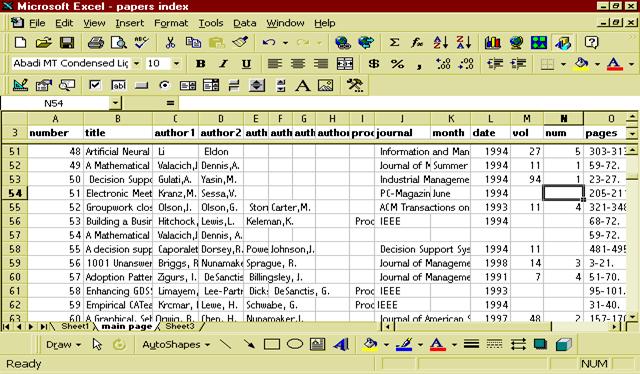The width and height of the screenshot is (640, 374).
Task: Open the Print Preview icon
Action: pos(119,42)
